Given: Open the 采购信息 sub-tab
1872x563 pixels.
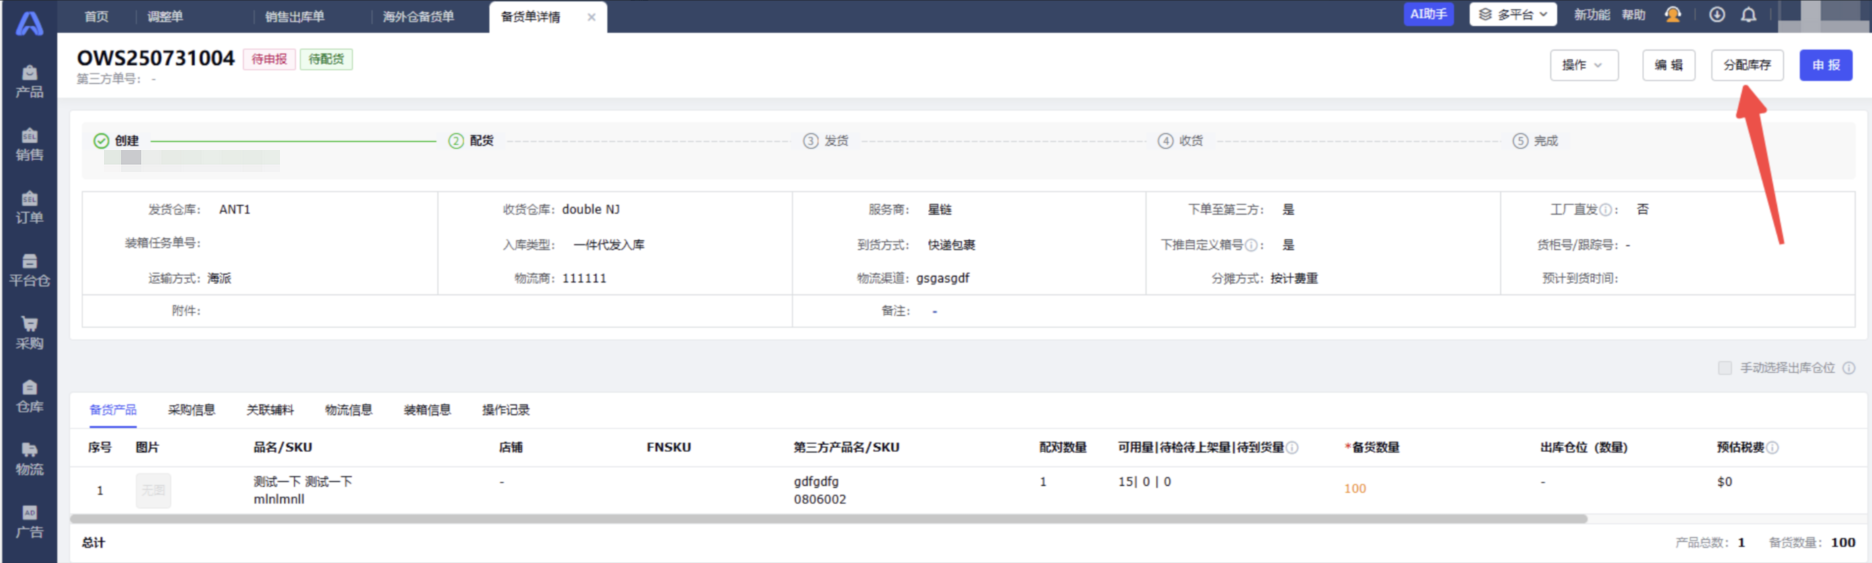Looking at the screenshot, I should pyautogui.click(x=191, y=410).
